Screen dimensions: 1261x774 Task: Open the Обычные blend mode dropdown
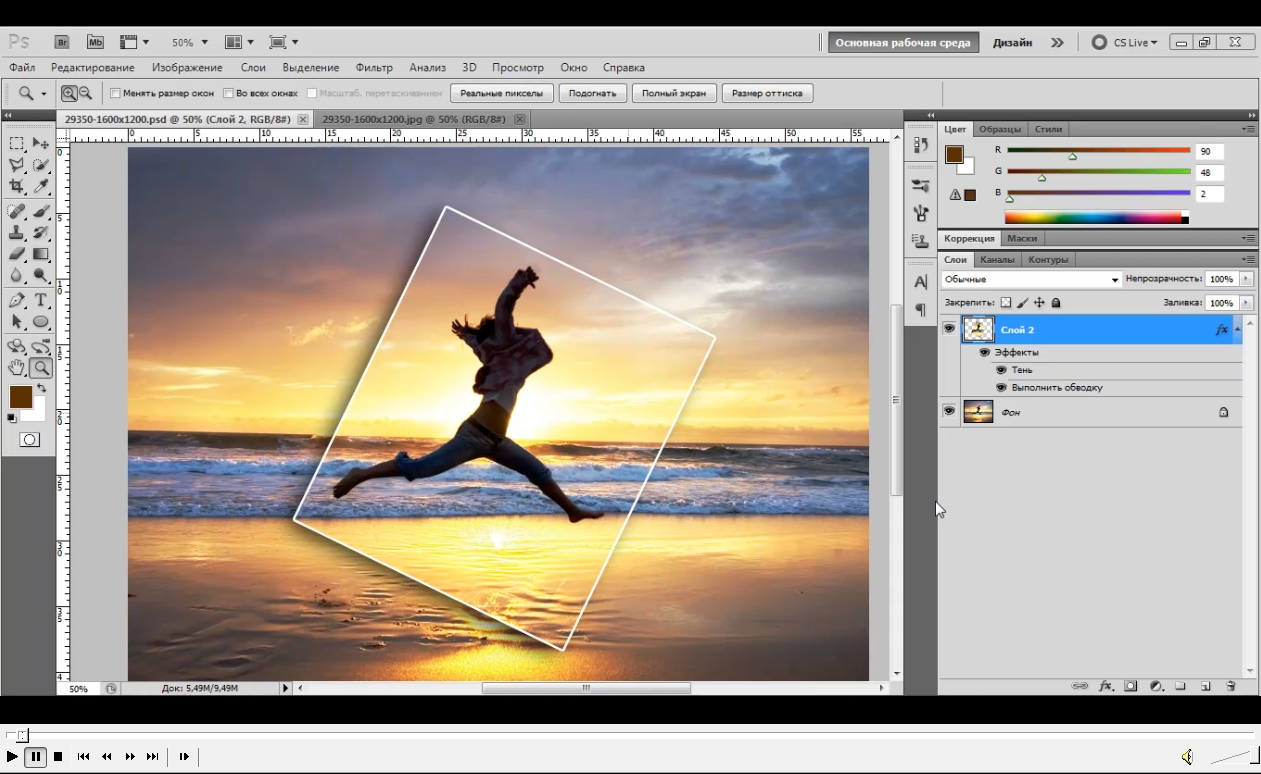(1031, 280)
